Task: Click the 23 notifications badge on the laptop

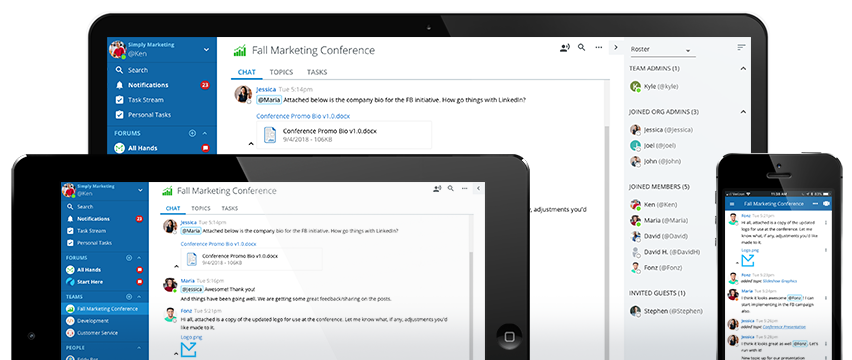Action: (x=205, y=85)
